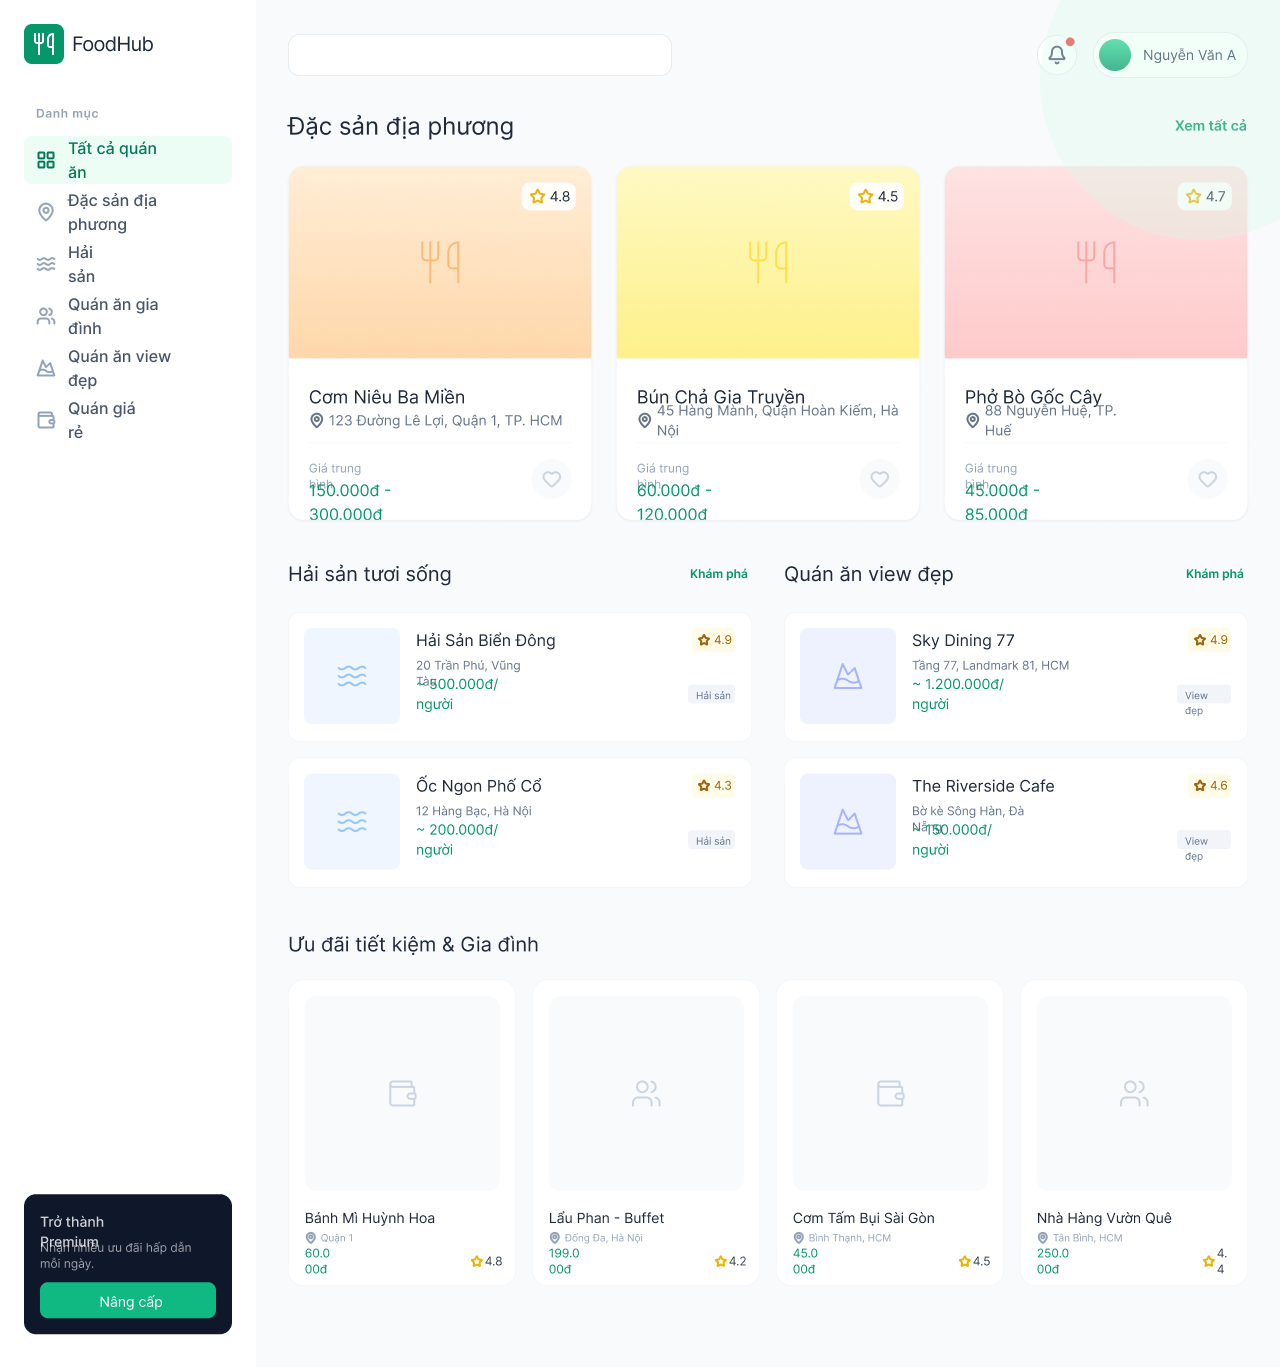The image size is (1280, 1367).
Task: Click the location pin next to 123 Đường Lê Lợi
Action: pyautogui.click(x=317, y=420)
